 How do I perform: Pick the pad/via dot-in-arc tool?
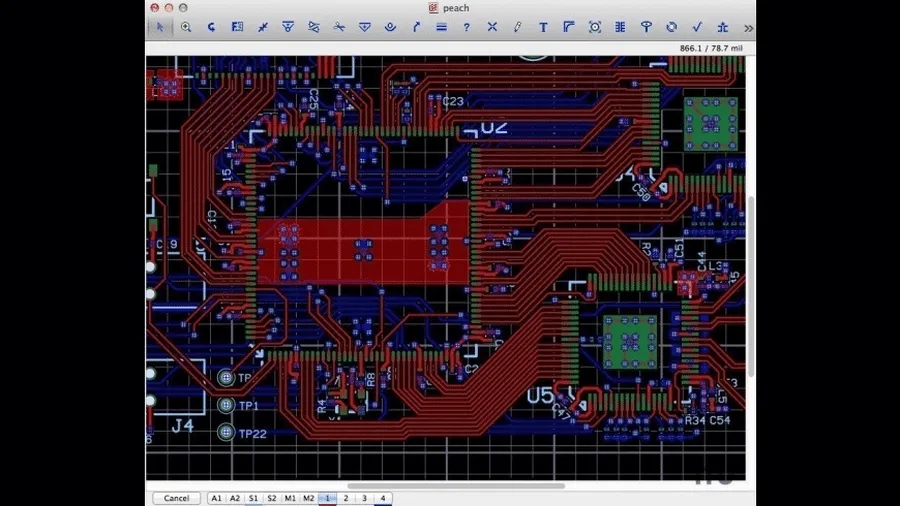point(390,27)
